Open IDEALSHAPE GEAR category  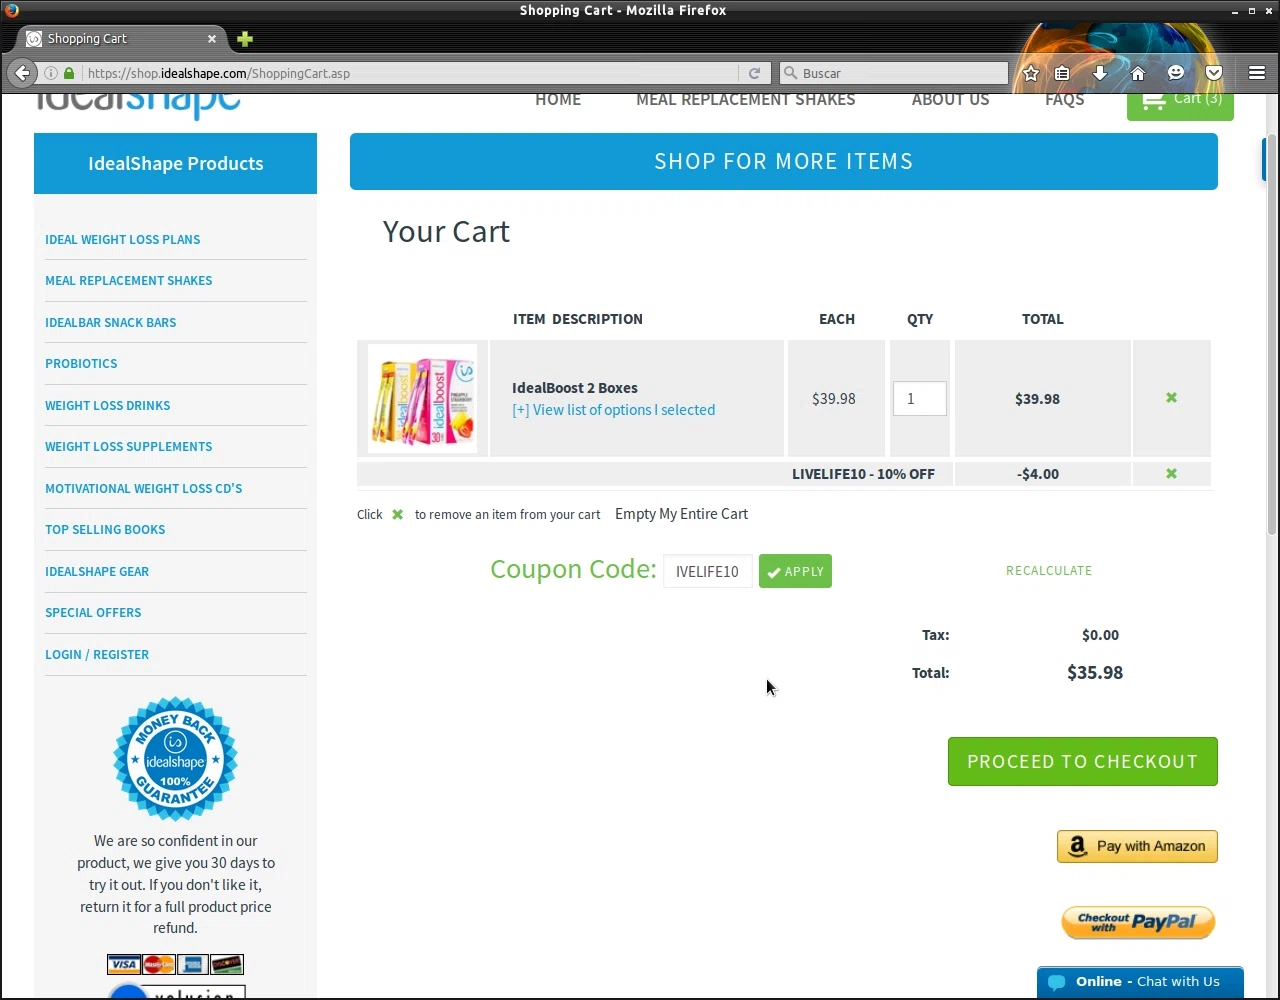pos(97,572)
